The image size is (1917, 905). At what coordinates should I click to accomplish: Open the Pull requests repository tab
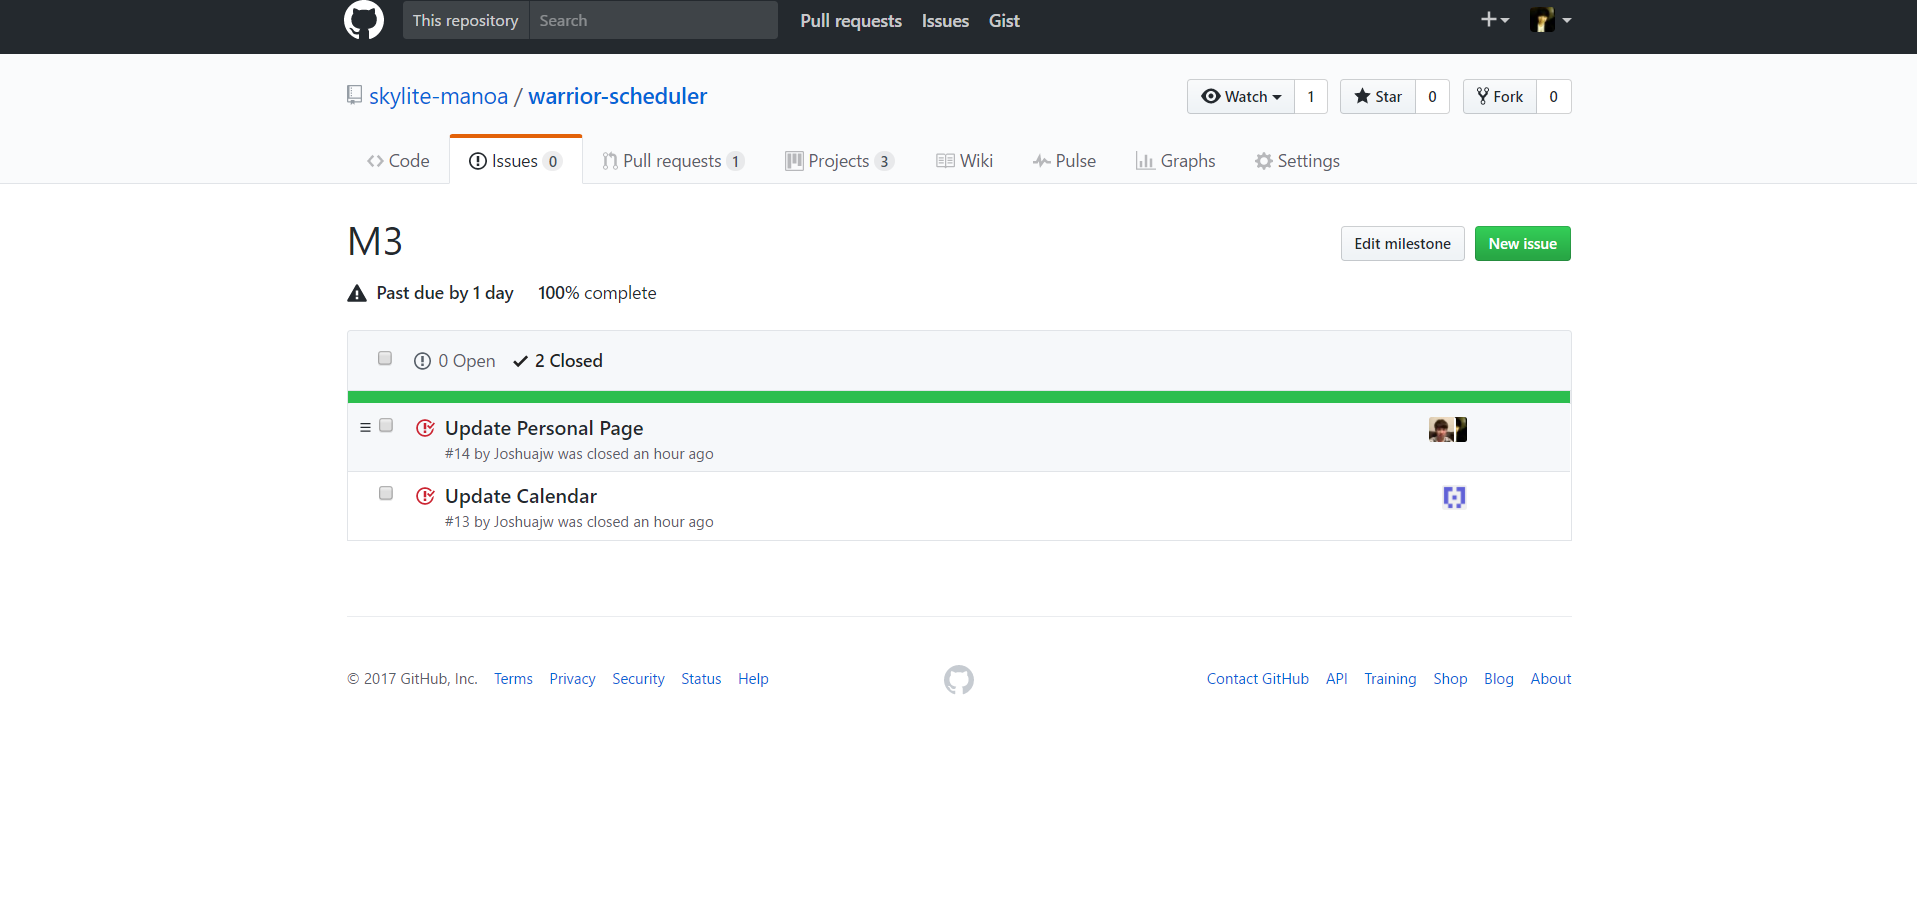click(x=673, y=161)
